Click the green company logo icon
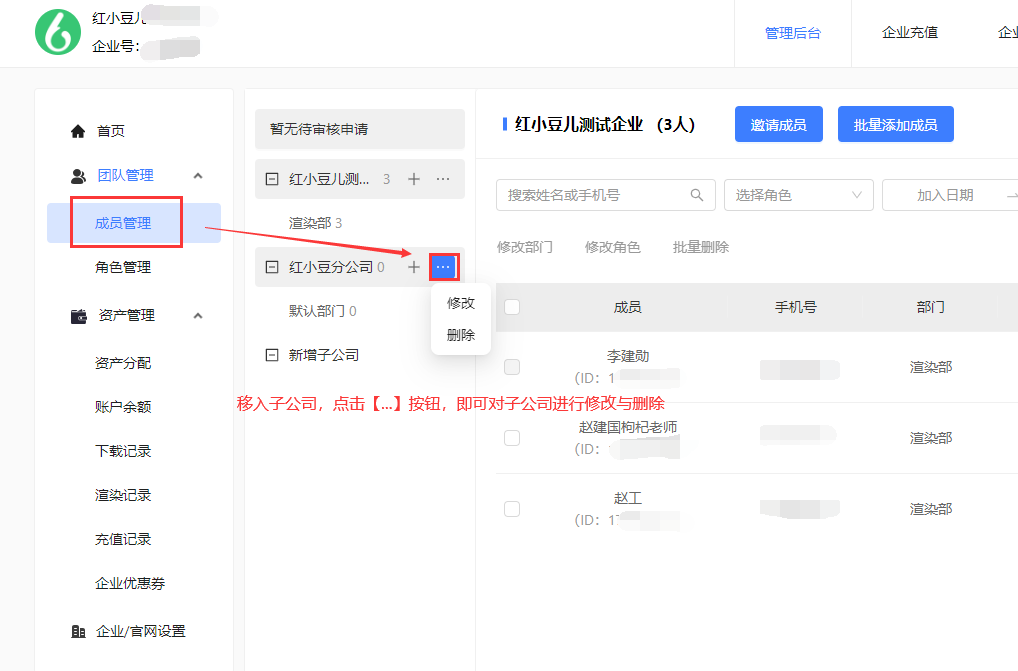This screenshot has height=671, width=1018. click(x=58, y=32)
